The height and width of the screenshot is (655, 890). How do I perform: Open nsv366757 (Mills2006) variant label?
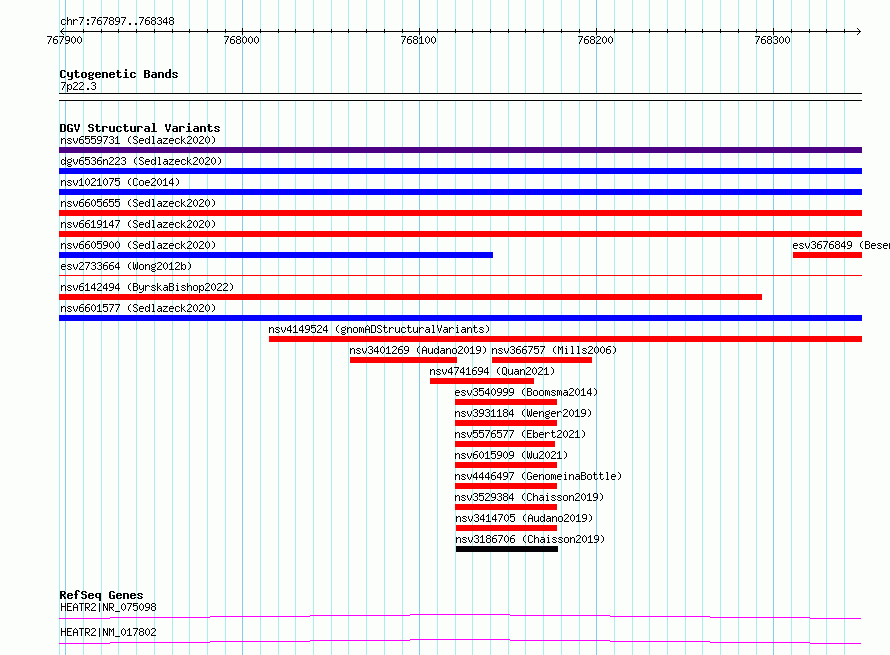tap(554, 350)
